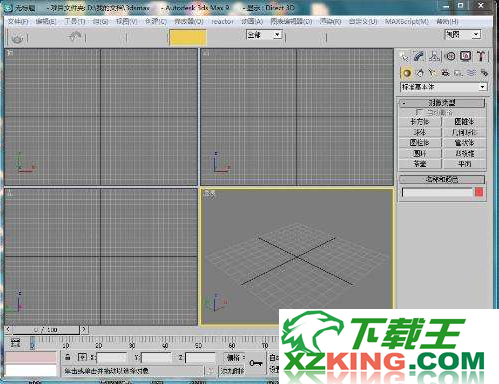Screen dimensions: 499x384
Task: Click the object name input field
Action: pyautogui.click(x=437, y=192)
